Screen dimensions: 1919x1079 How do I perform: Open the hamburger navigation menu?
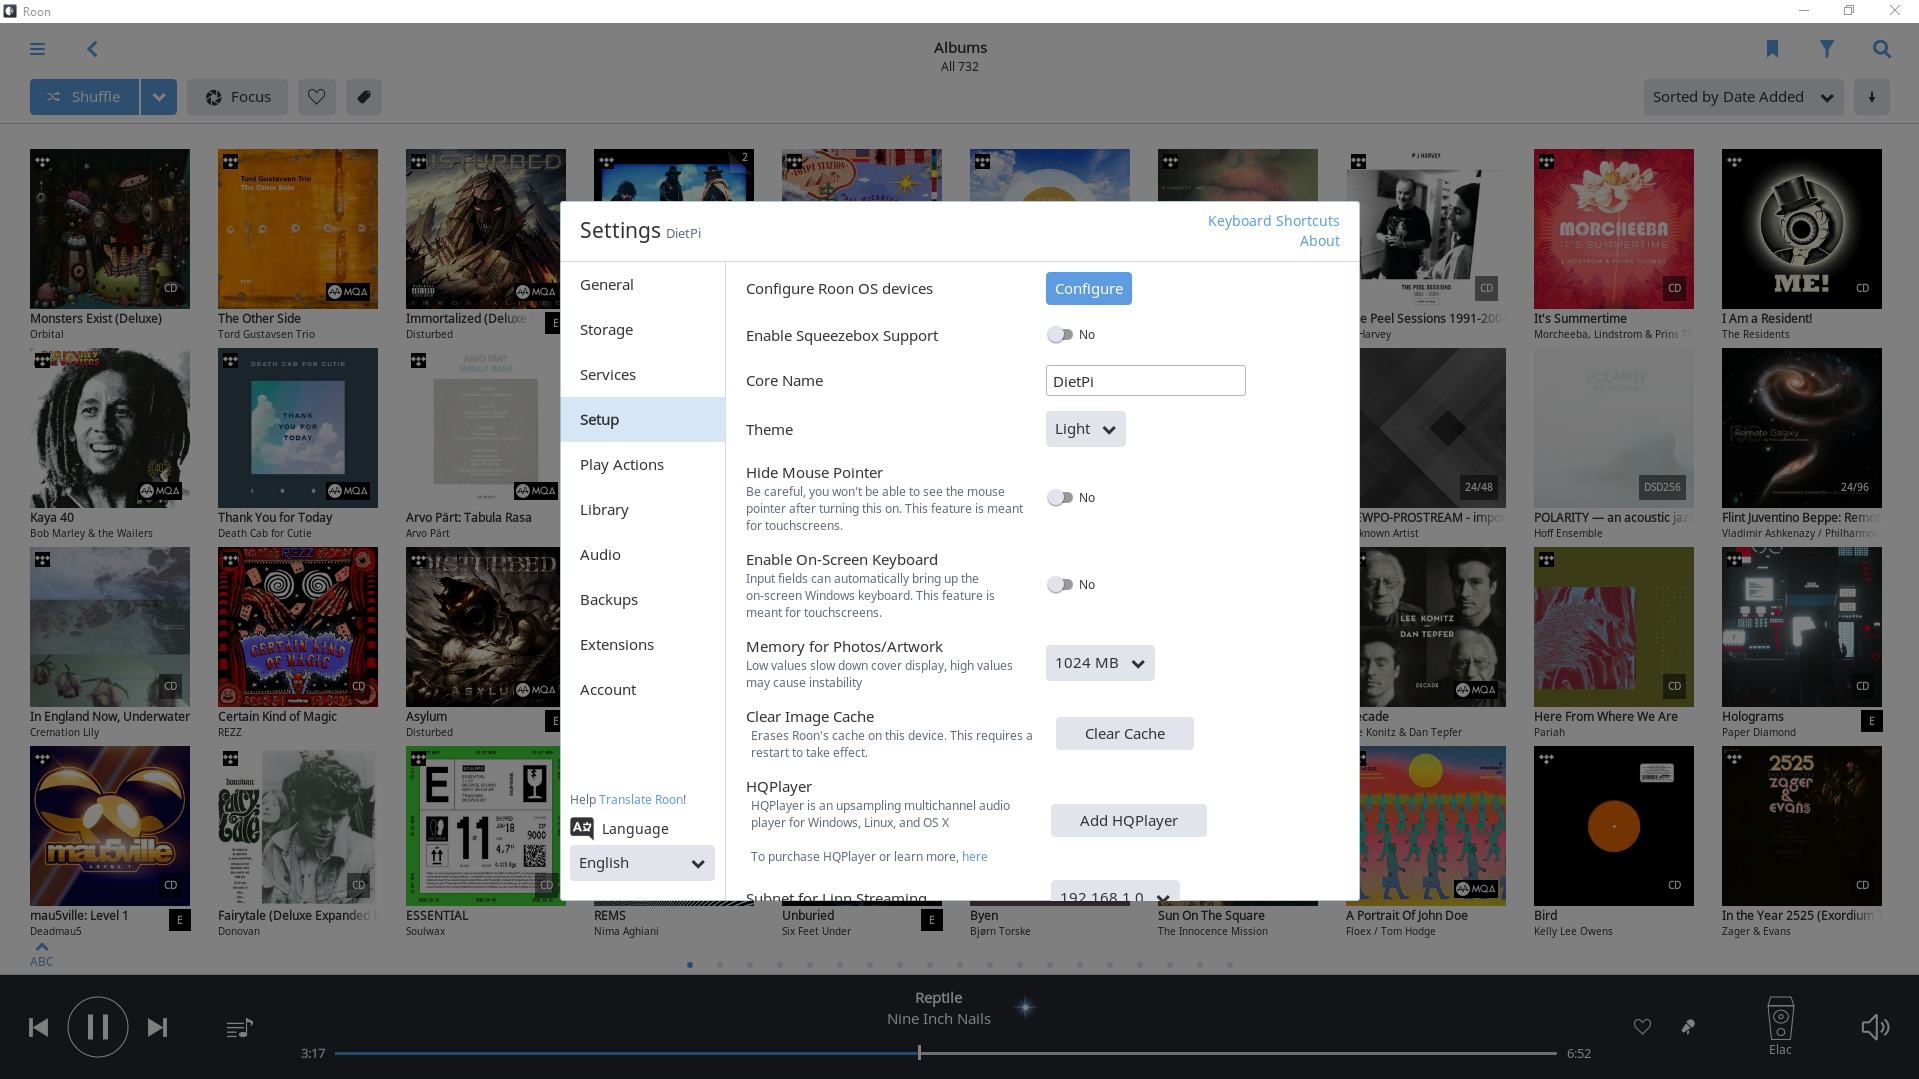pos(37,49)
